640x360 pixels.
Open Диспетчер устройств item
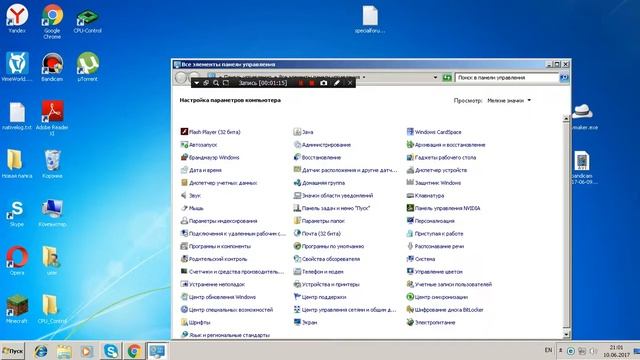click(x=437, y=170)
